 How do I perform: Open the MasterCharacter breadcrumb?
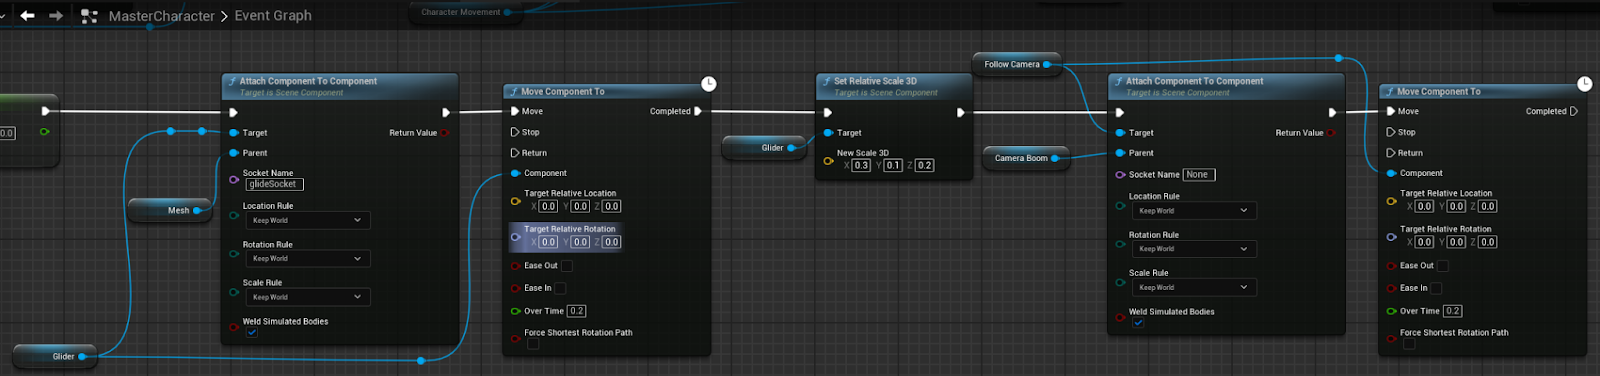(161, 16)
